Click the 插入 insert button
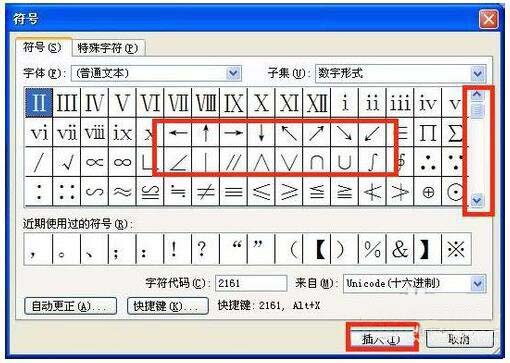Screen dimensions: 510x363 coord(381,339)
